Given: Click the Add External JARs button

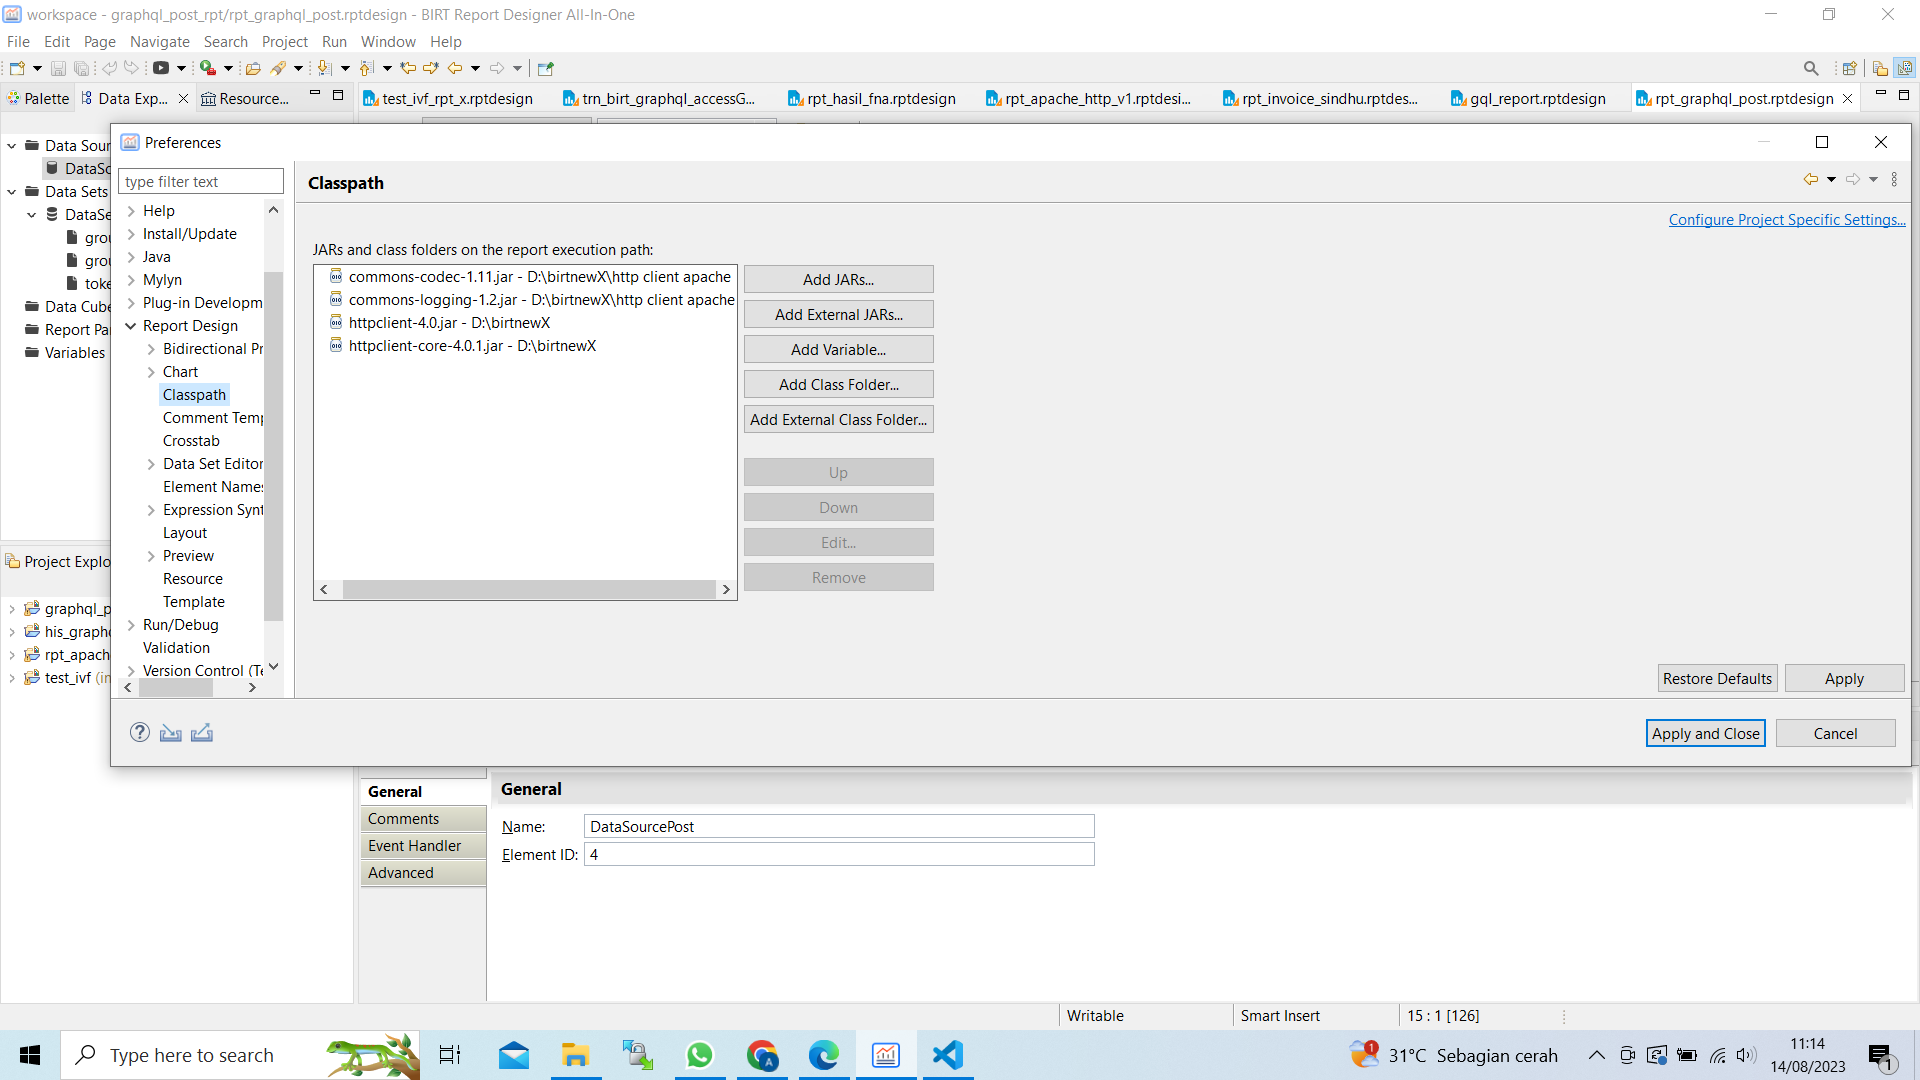Looking at the screenshot, I should pos(838,315).
